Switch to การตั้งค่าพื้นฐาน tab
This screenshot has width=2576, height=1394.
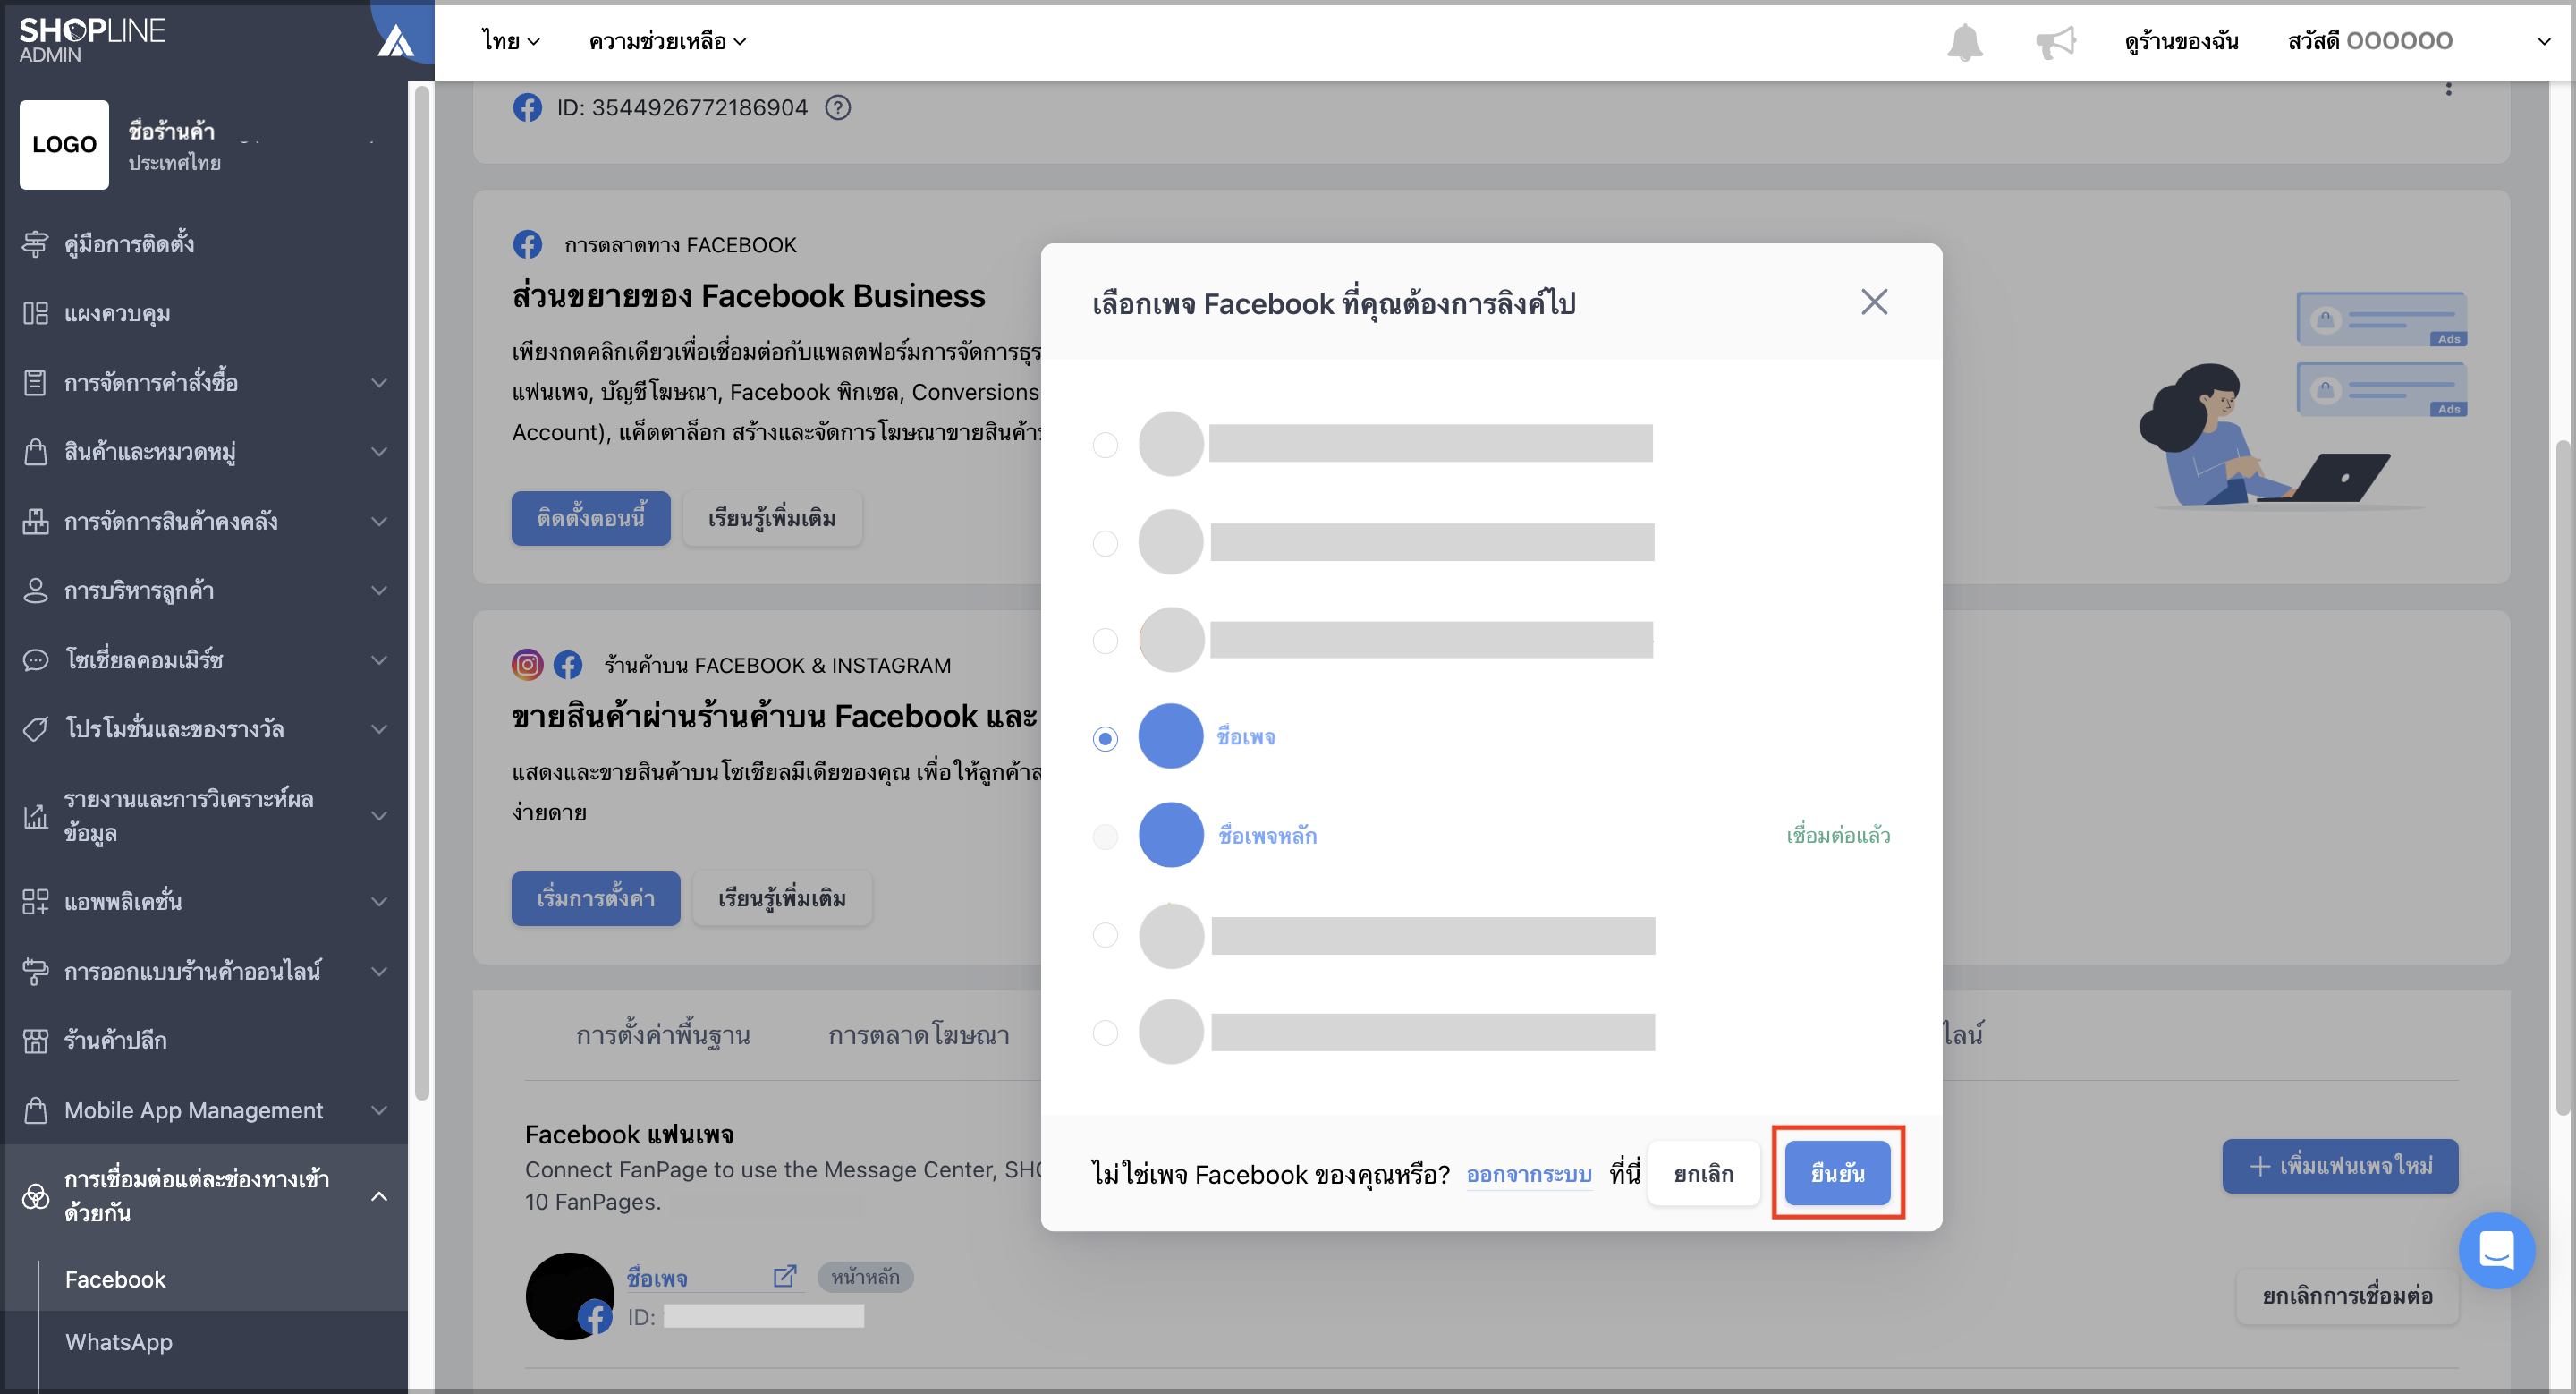coord(663,1035)
